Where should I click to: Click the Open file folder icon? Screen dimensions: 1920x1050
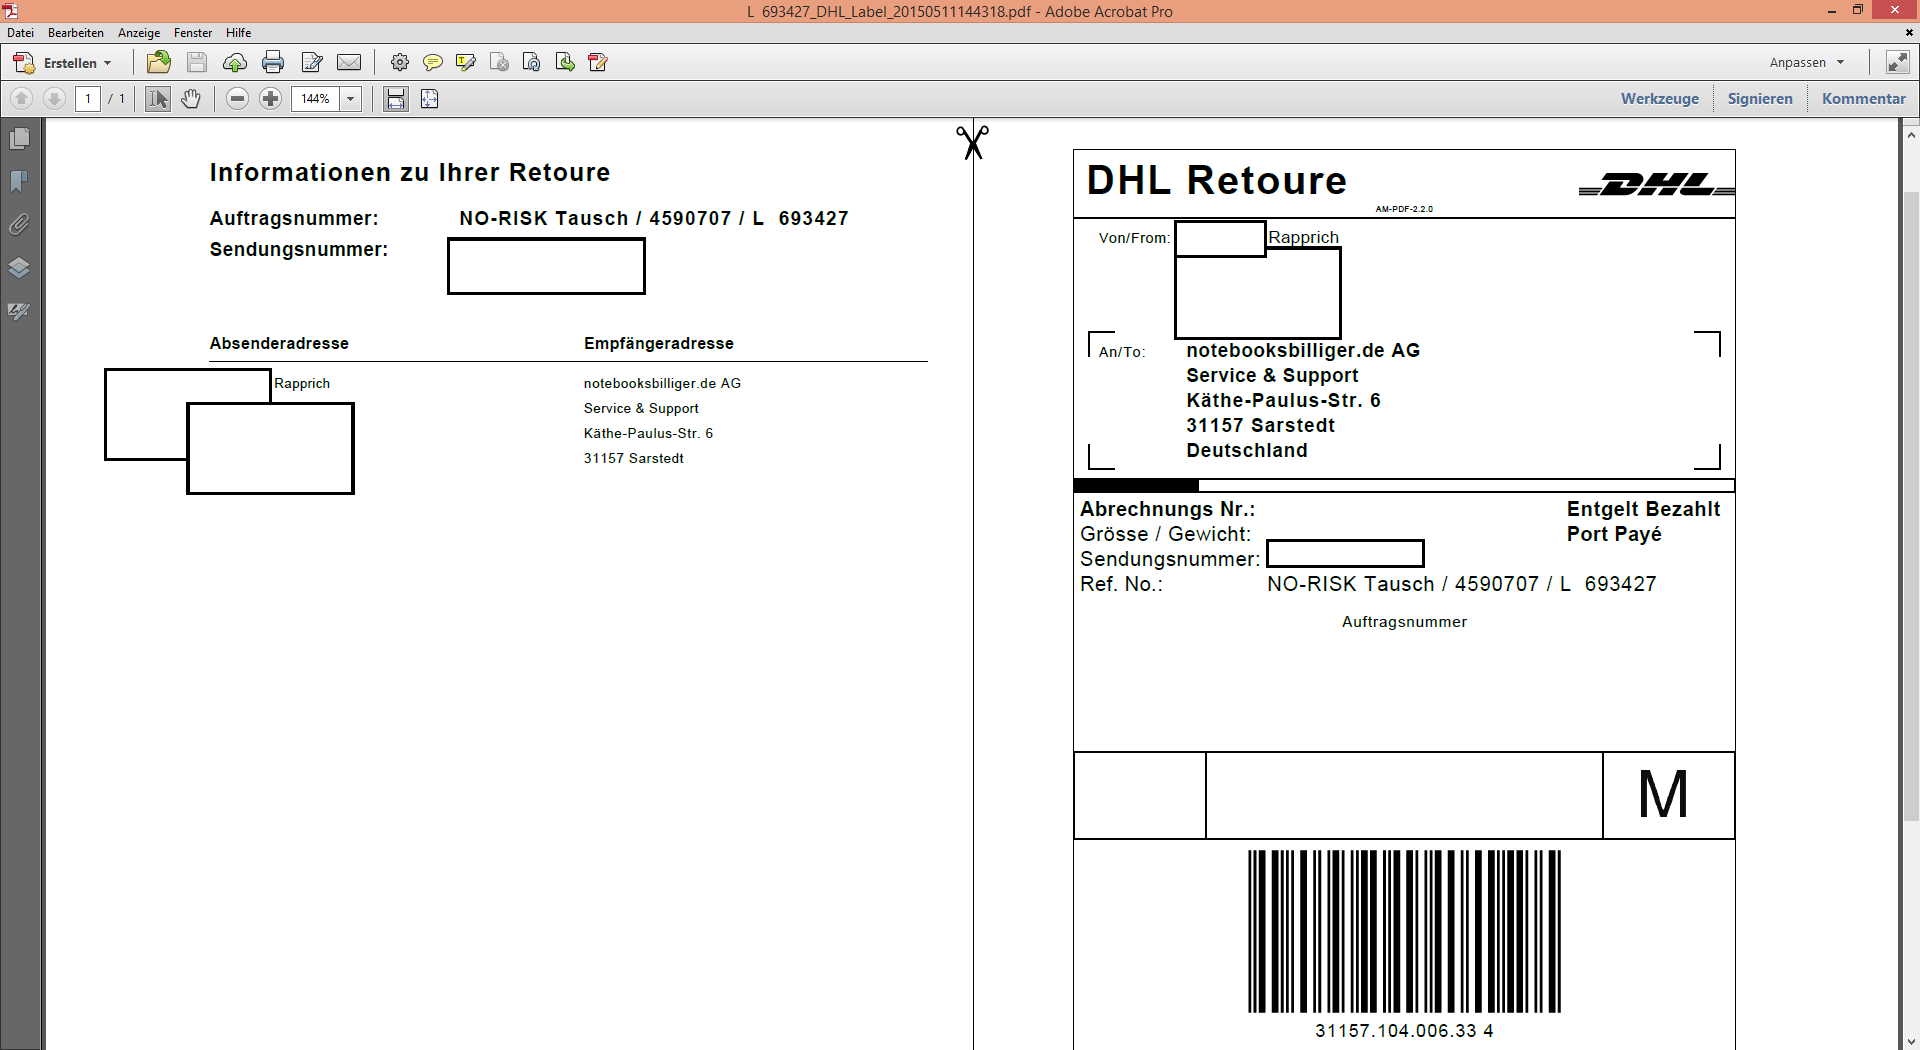pos(158,63)
